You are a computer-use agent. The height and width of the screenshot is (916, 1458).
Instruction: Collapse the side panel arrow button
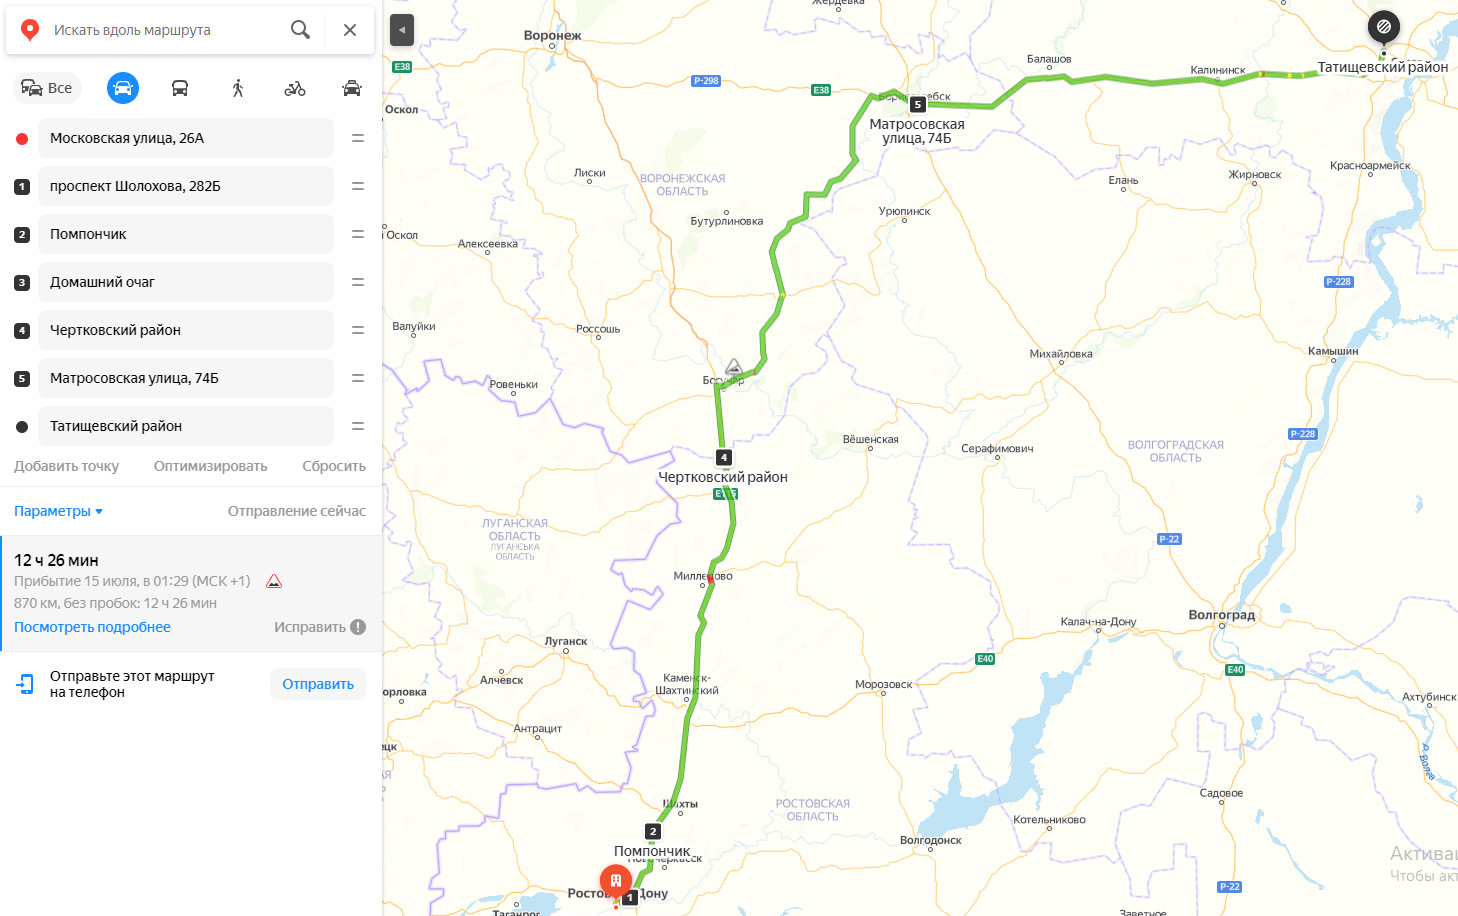[x=402, y=30]
